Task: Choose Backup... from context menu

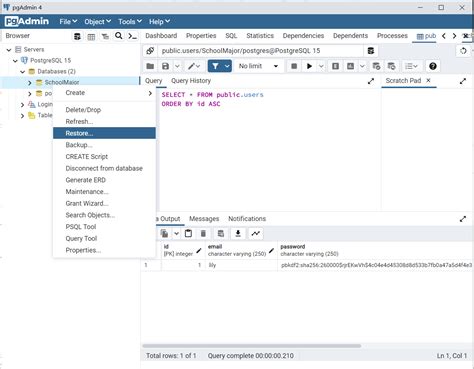Action: 104,145
